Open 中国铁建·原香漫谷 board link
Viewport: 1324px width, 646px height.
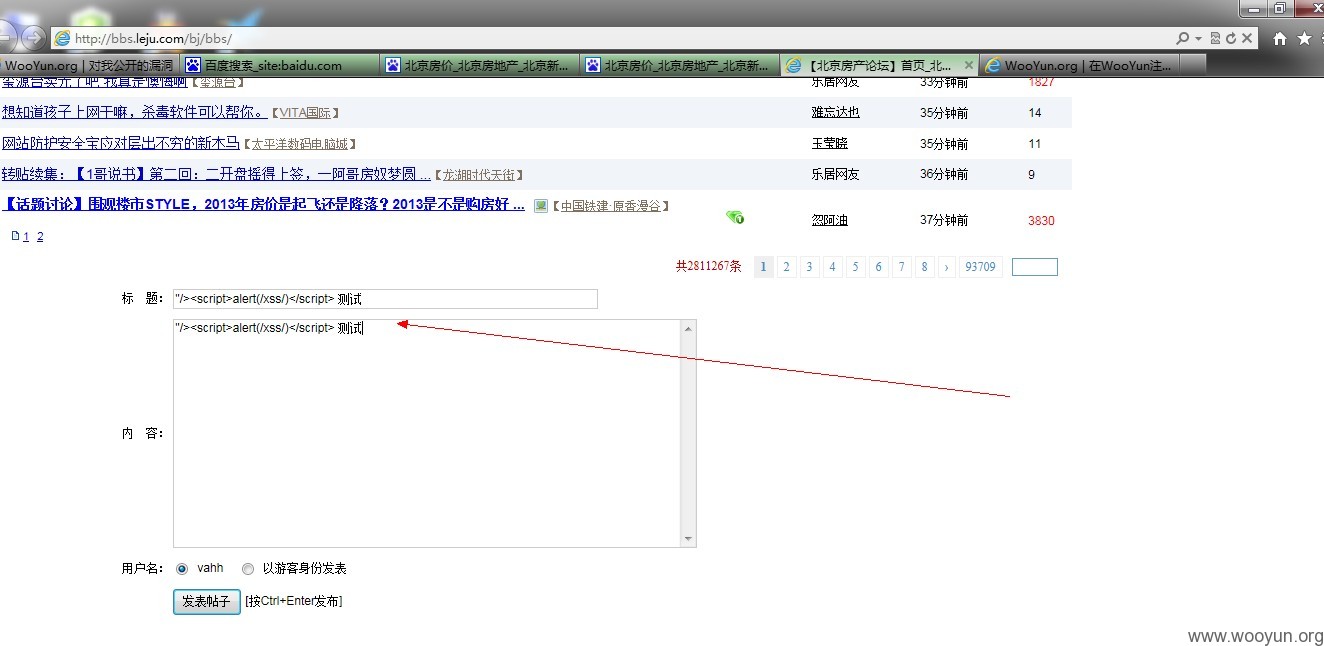(610, 206)
